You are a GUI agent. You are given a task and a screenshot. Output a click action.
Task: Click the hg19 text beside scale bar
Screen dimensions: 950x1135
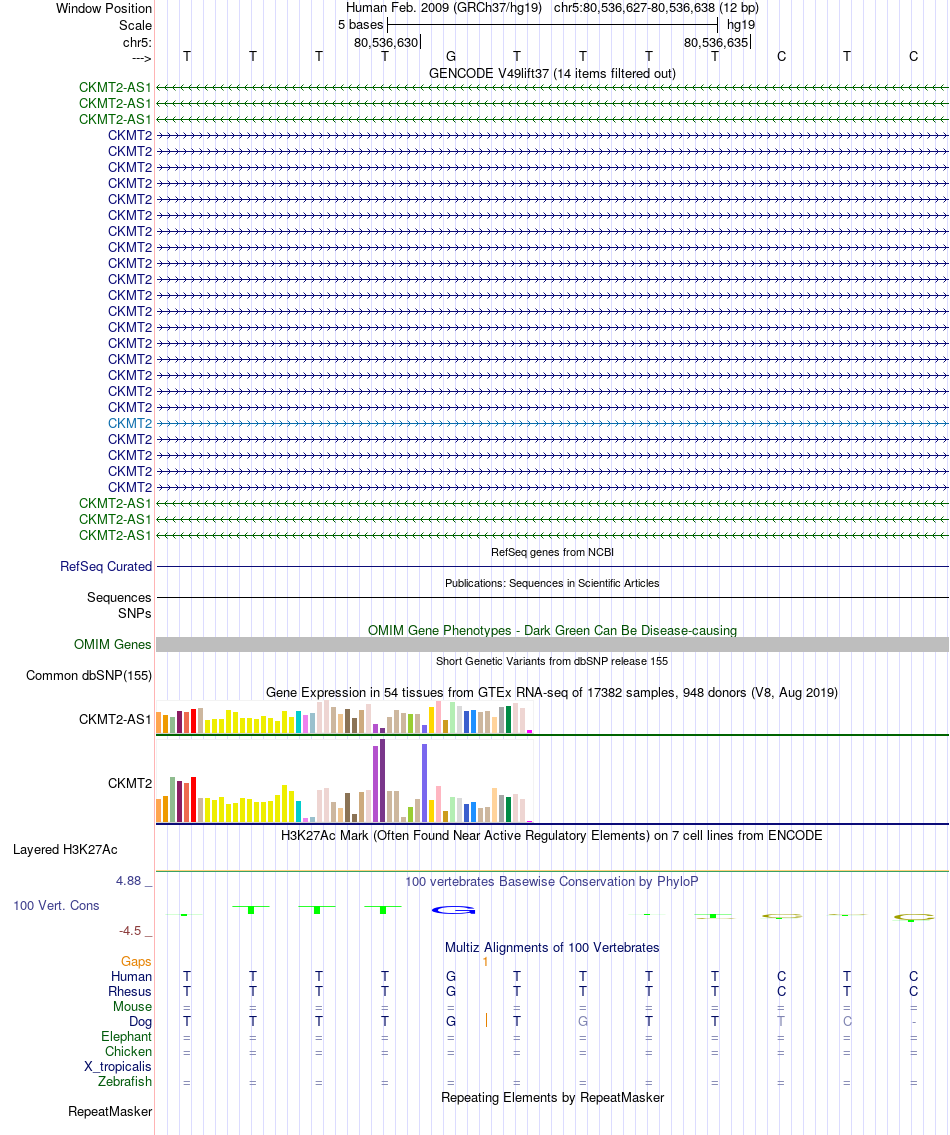pyautogui.click(x=741, y=25)
